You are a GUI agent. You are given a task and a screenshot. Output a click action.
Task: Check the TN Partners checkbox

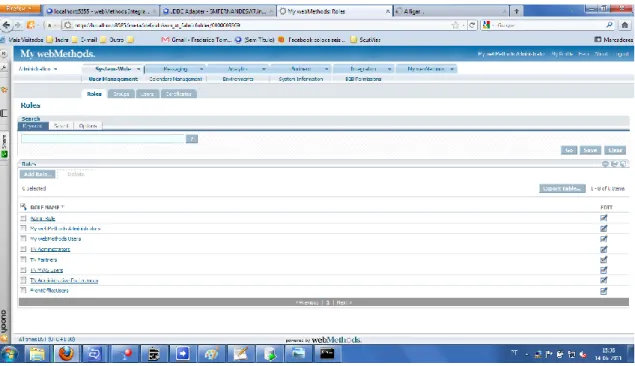coord(23,260)
